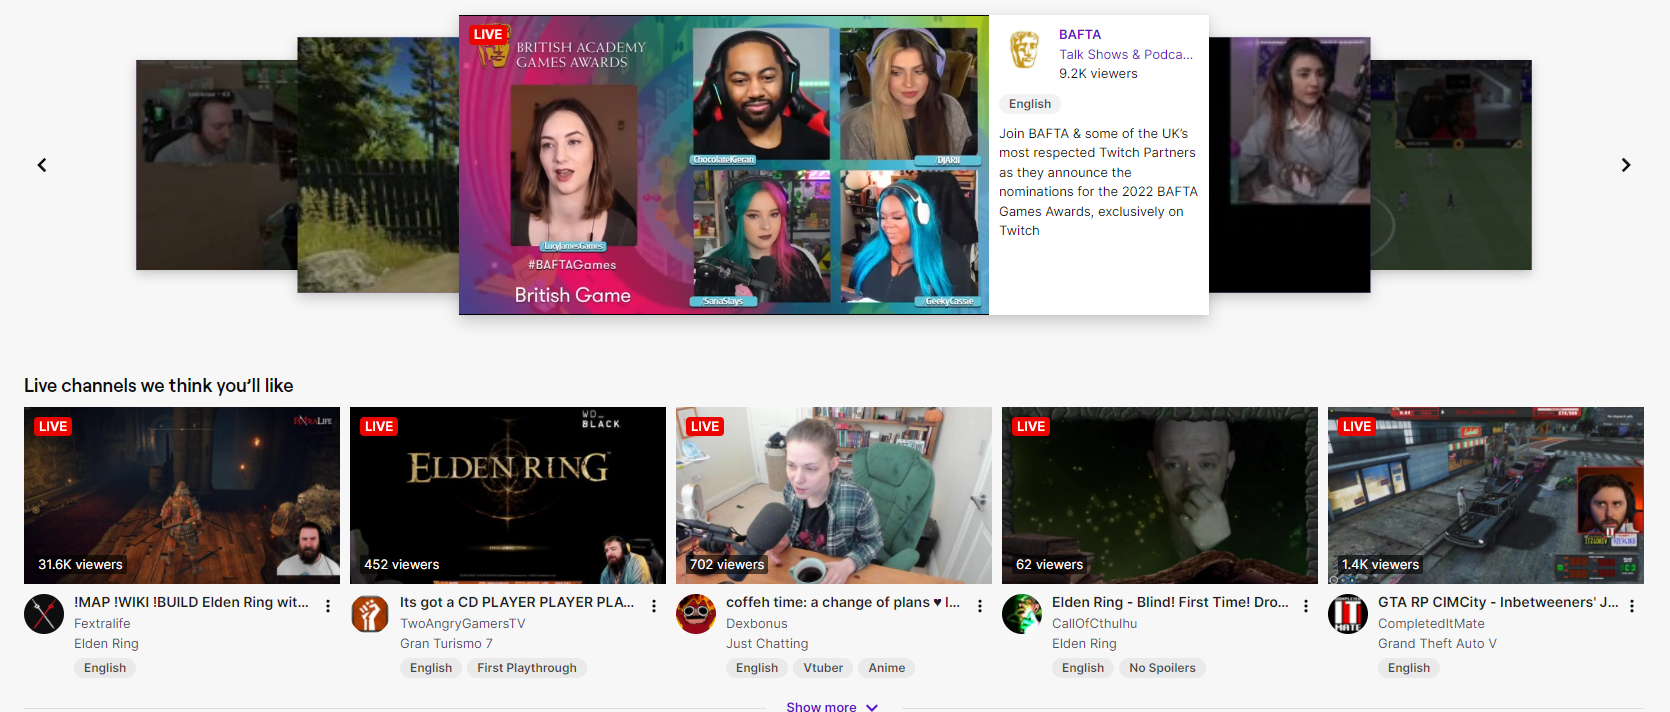Click CompletedItMate channel name
The image size is (1670, 712).
1431,623
